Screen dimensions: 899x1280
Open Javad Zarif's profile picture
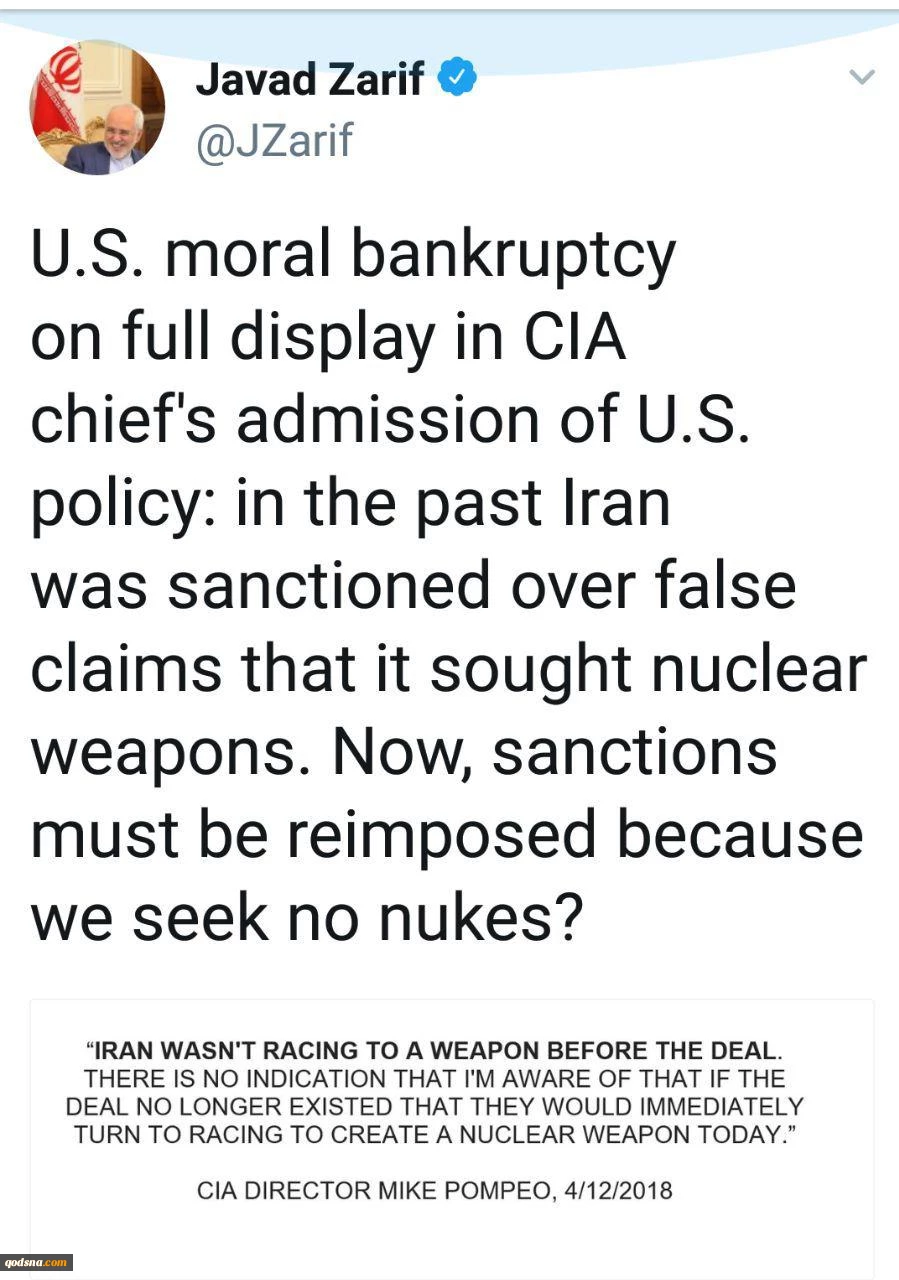point(97,108)
